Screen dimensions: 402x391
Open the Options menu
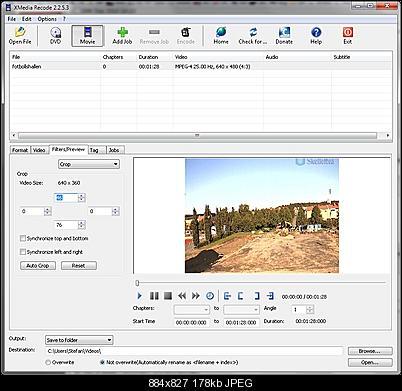(x=47, y=19)
